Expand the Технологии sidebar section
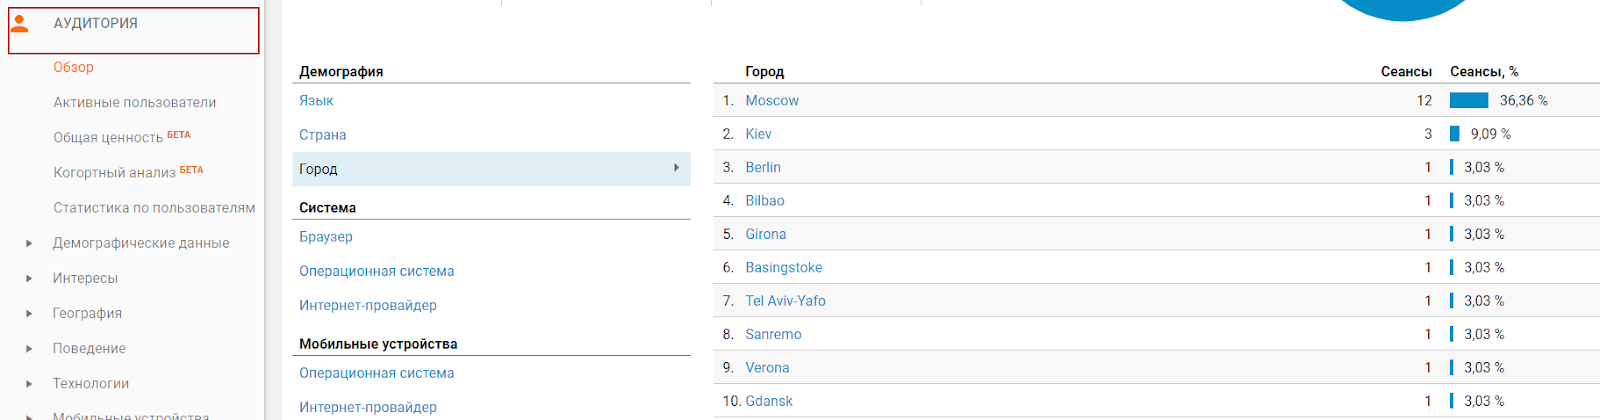 (x=29, y=383)
